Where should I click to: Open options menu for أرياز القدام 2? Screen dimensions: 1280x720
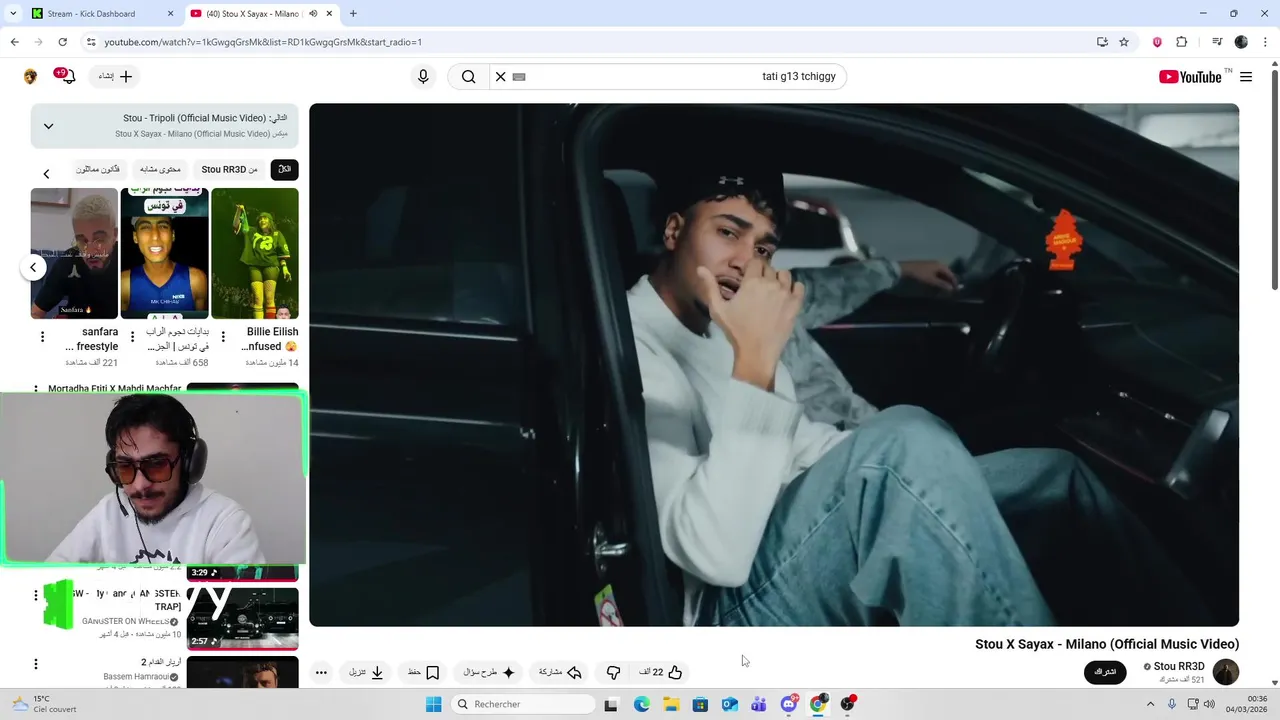(x=36, y=664)
